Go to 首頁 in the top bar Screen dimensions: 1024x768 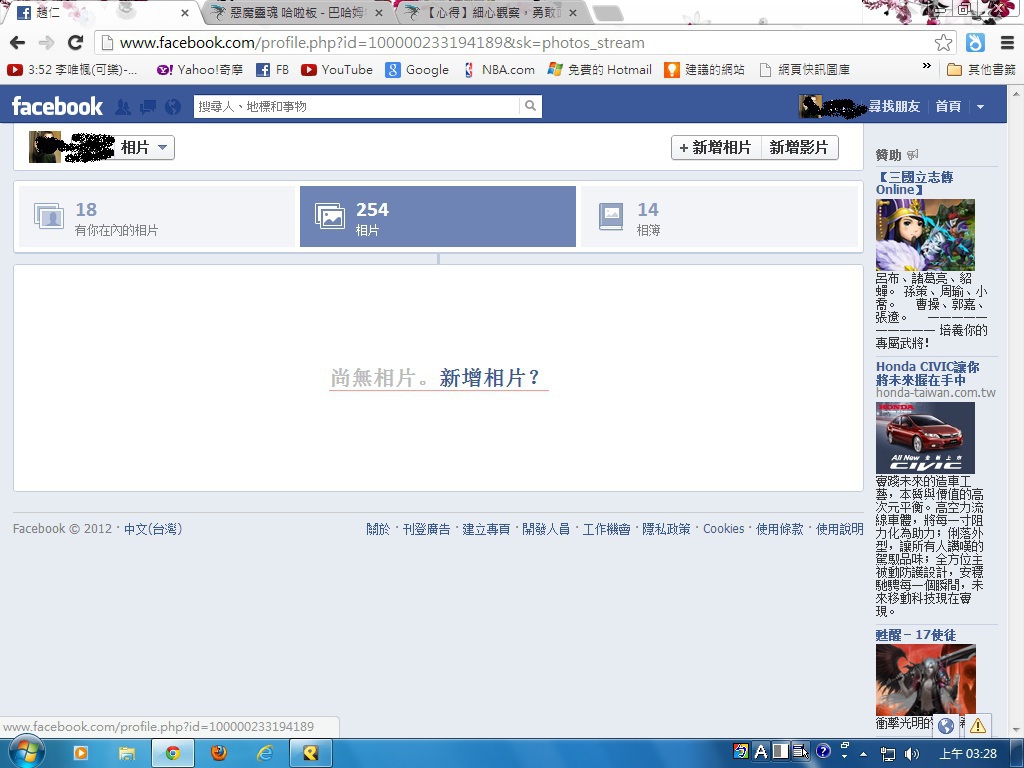pos(948,106)
